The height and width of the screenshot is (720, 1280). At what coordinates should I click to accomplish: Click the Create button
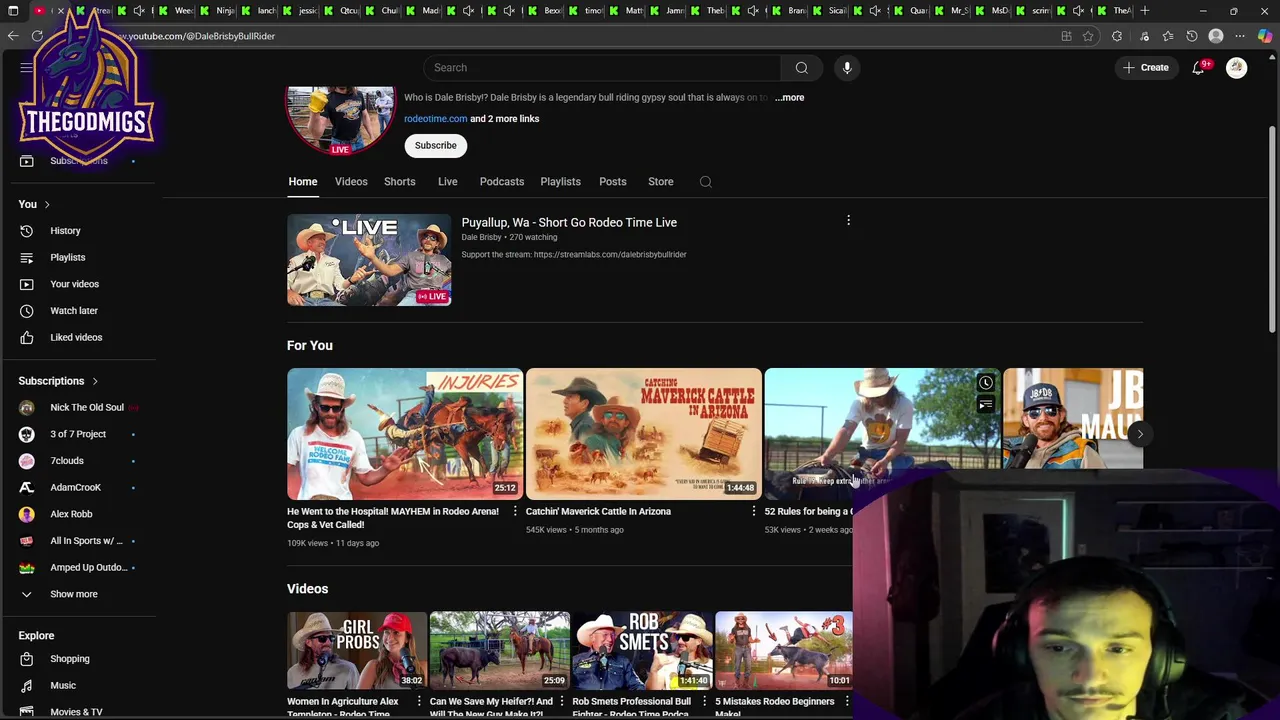(x=1146, y=68)
